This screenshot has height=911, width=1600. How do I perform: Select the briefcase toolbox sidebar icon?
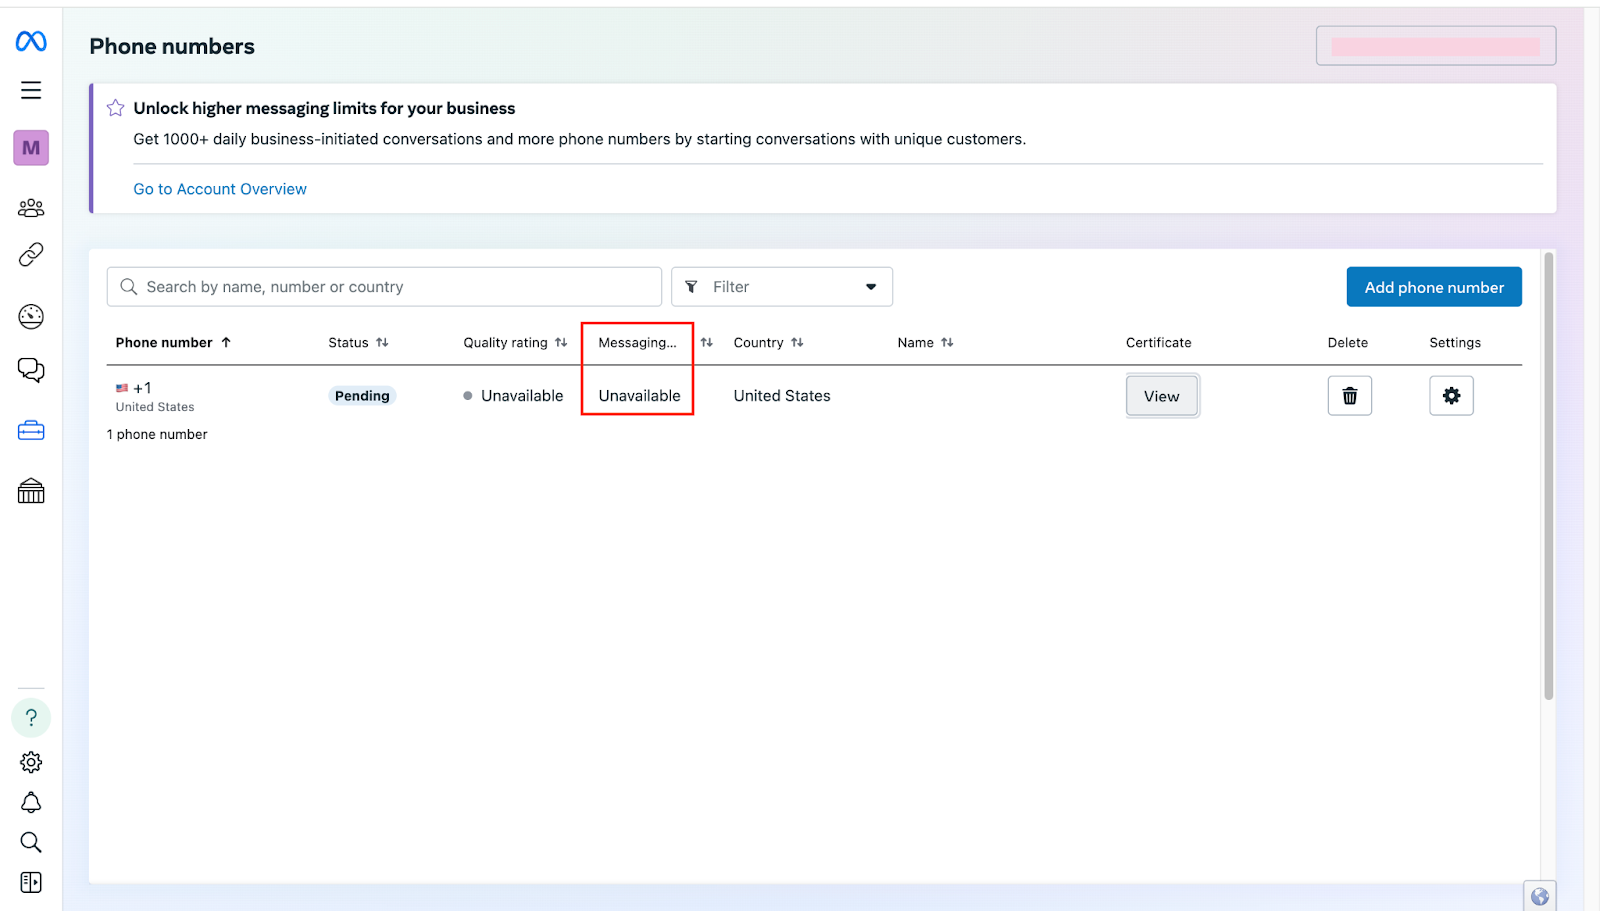31,431
